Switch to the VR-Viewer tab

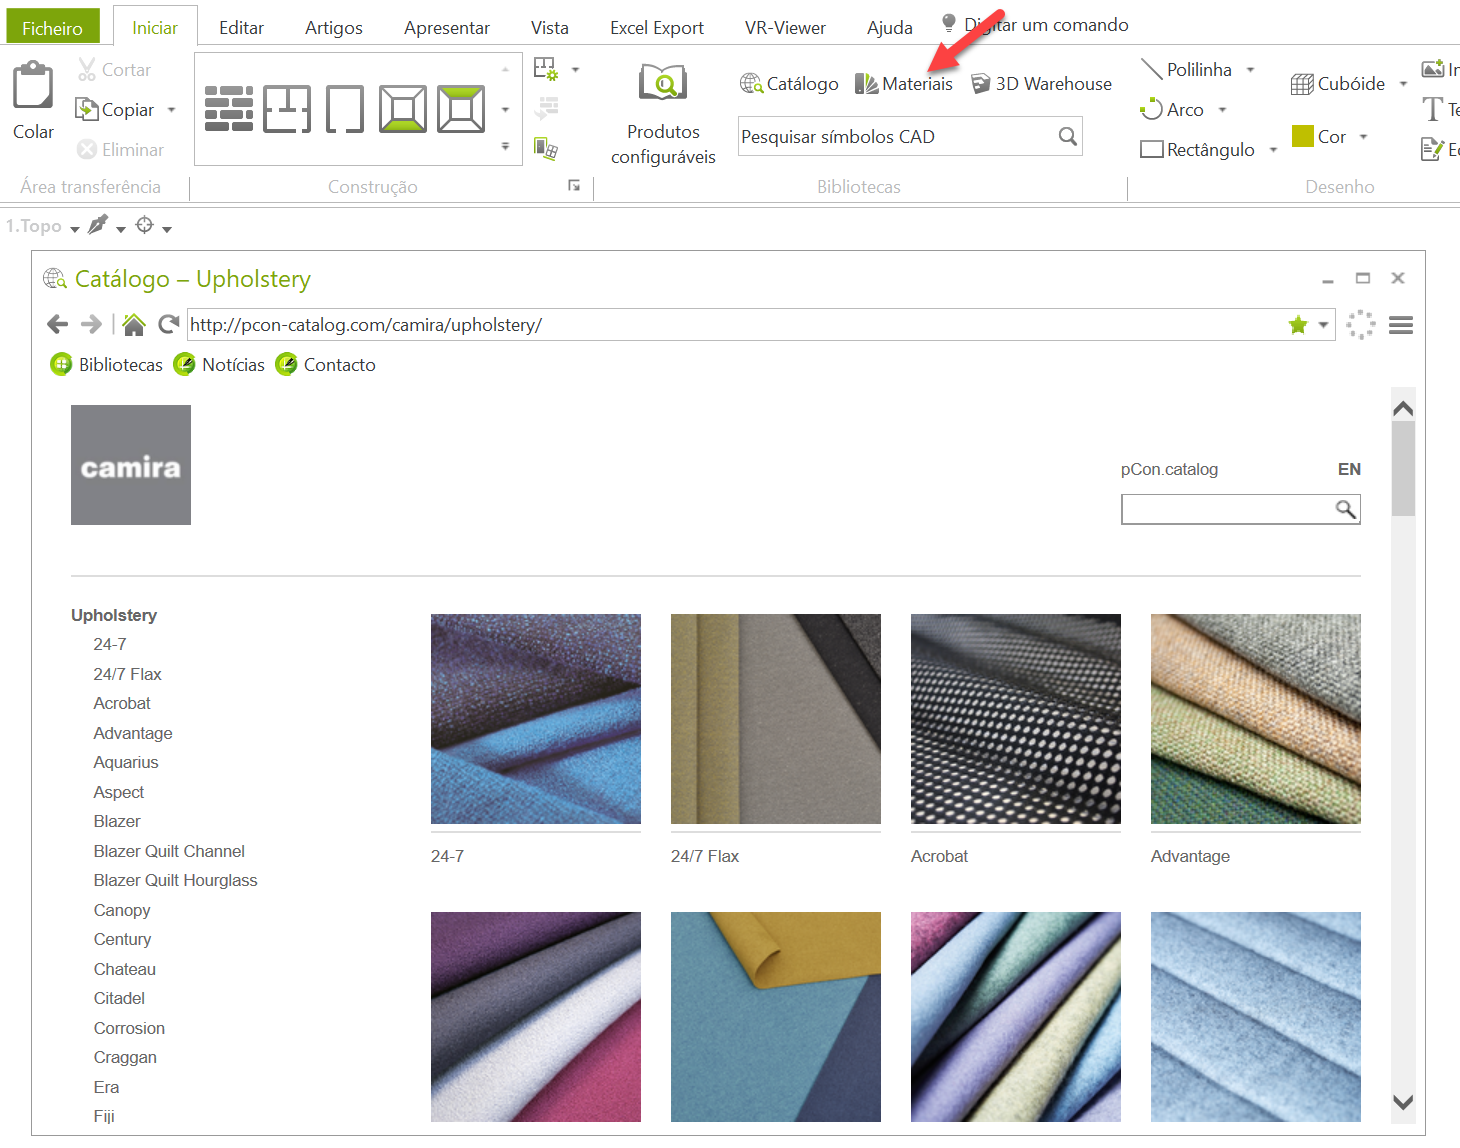(785, 28)
